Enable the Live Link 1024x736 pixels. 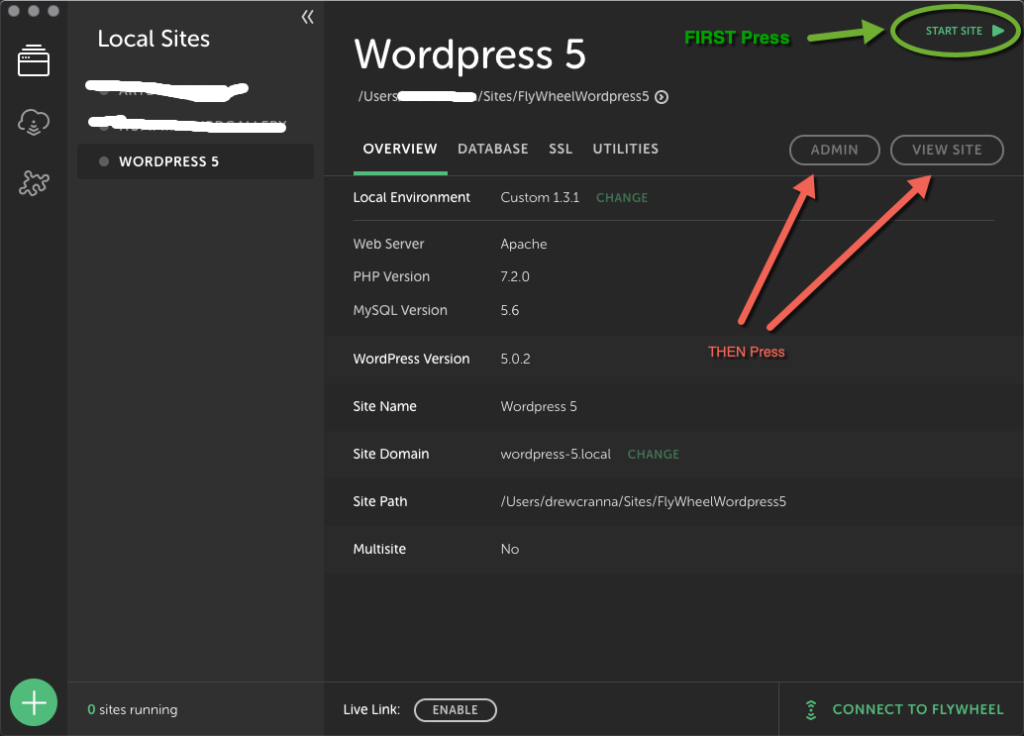point(455,710)
